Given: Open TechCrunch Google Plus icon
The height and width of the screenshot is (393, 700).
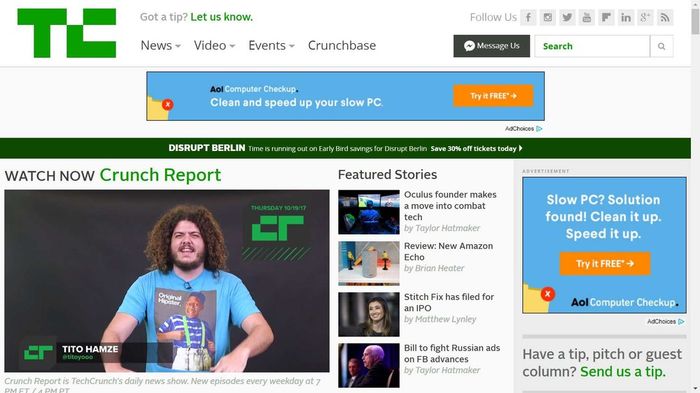Looking at the screenshot, I should [x=645, y=17].
